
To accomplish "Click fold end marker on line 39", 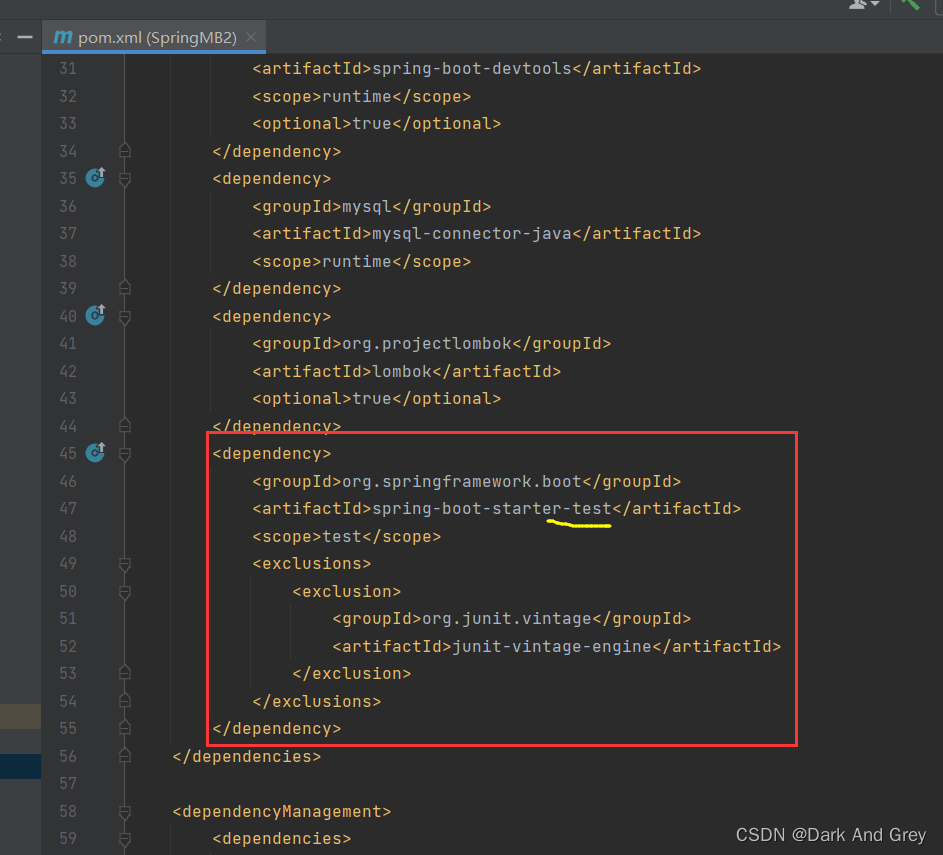I will 125,287.
